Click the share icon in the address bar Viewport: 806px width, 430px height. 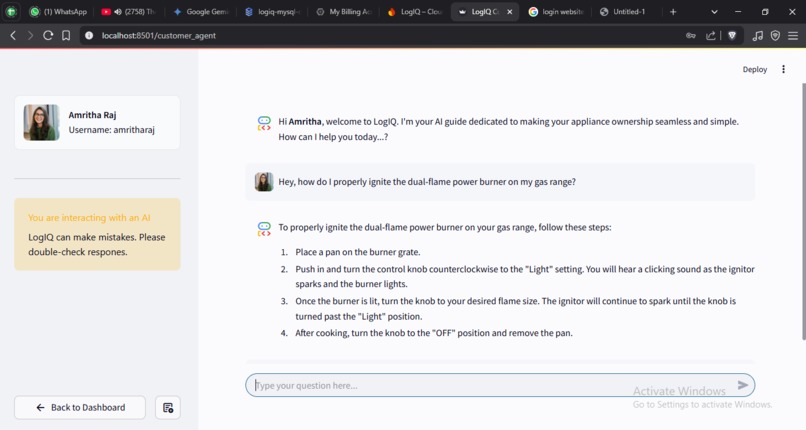tap(710, 35)
